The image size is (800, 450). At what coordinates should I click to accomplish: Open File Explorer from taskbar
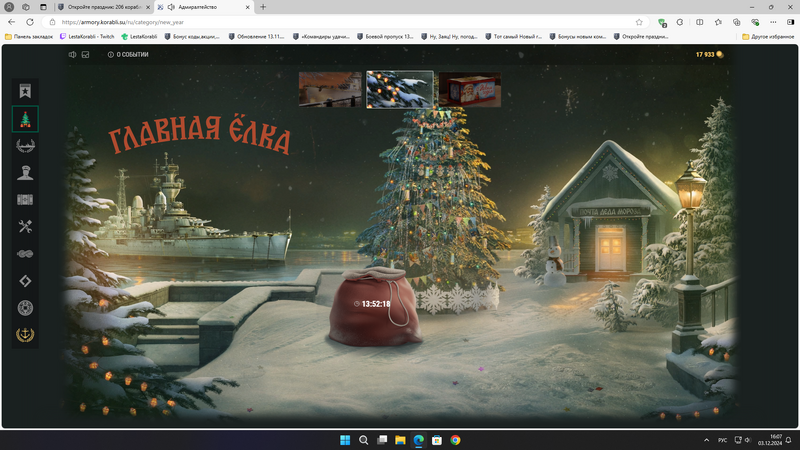400,440
